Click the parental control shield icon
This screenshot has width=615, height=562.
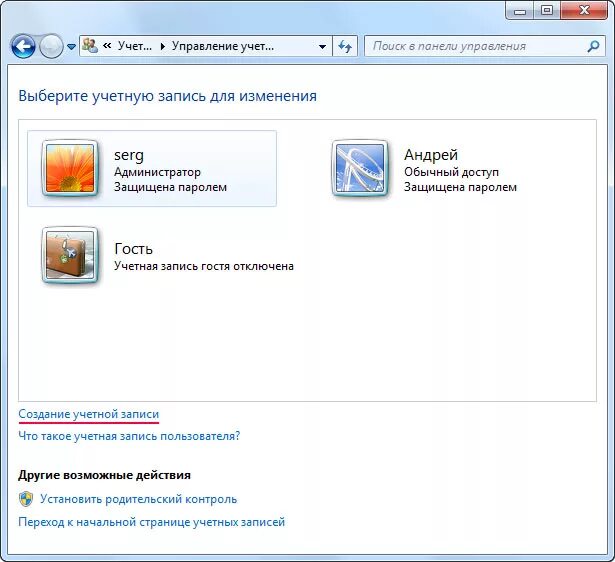26,499
